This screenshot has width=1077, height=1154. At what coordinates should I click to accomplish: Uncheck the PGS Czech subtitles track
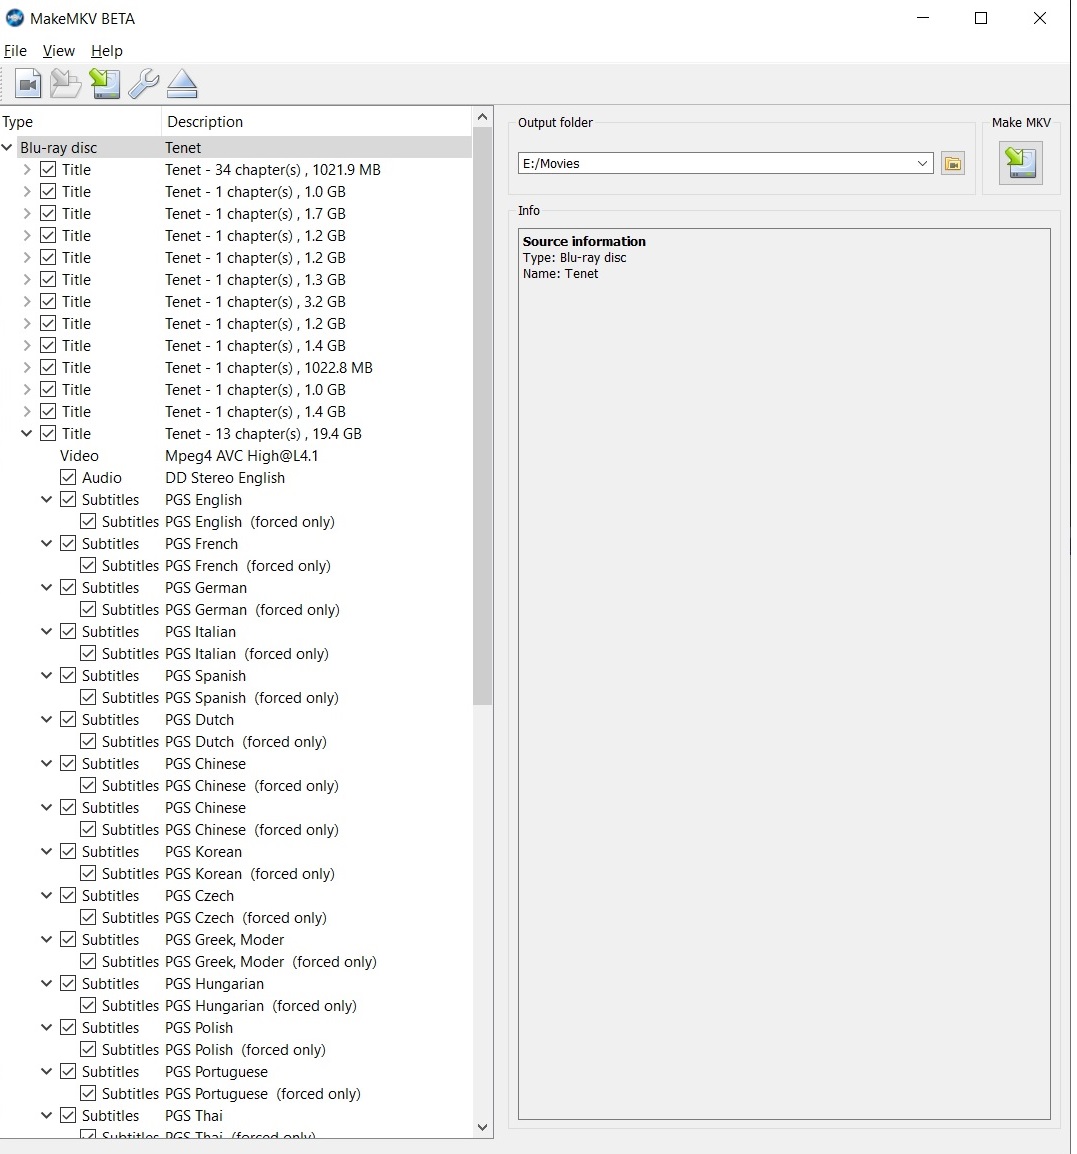(x=68, y=896)
